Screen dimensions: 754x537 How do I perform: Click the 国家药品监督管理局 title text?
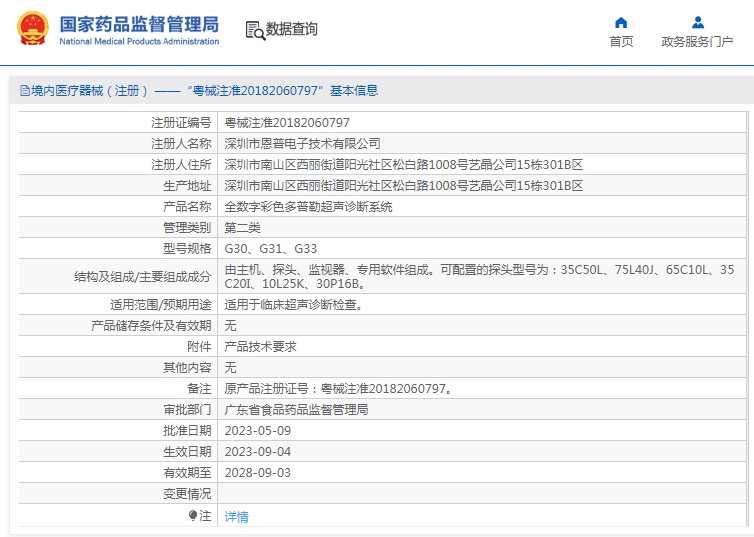(139, 24)
